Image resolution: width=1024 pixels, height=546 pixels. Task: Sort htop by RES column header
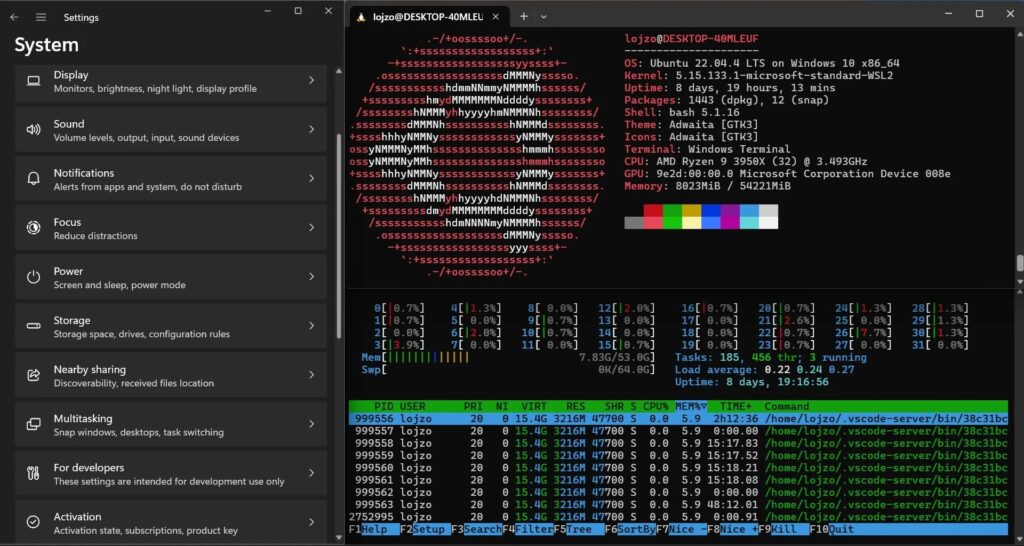tap(575, 406)
